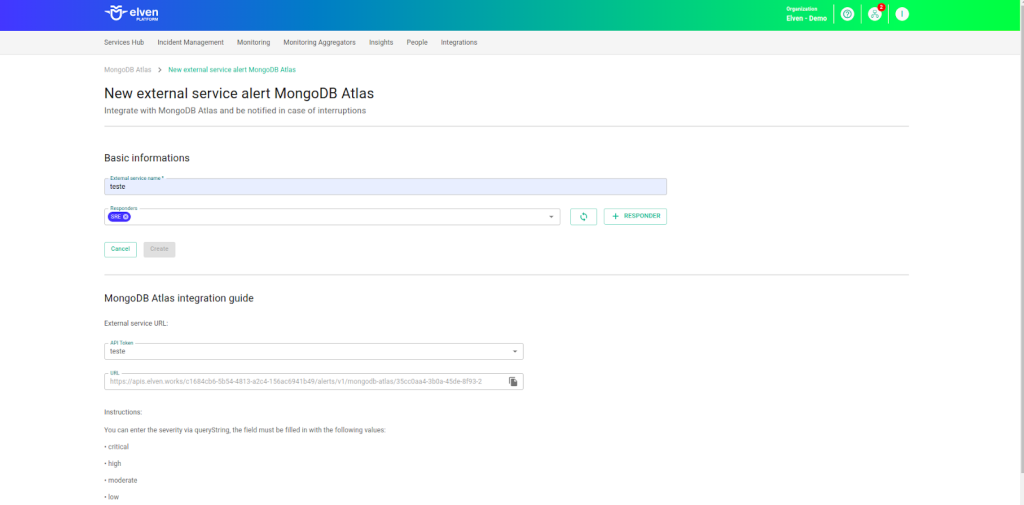Open the API Token dropdown
The width and height of the screenshot is (1024, 505).
point(515,352)
